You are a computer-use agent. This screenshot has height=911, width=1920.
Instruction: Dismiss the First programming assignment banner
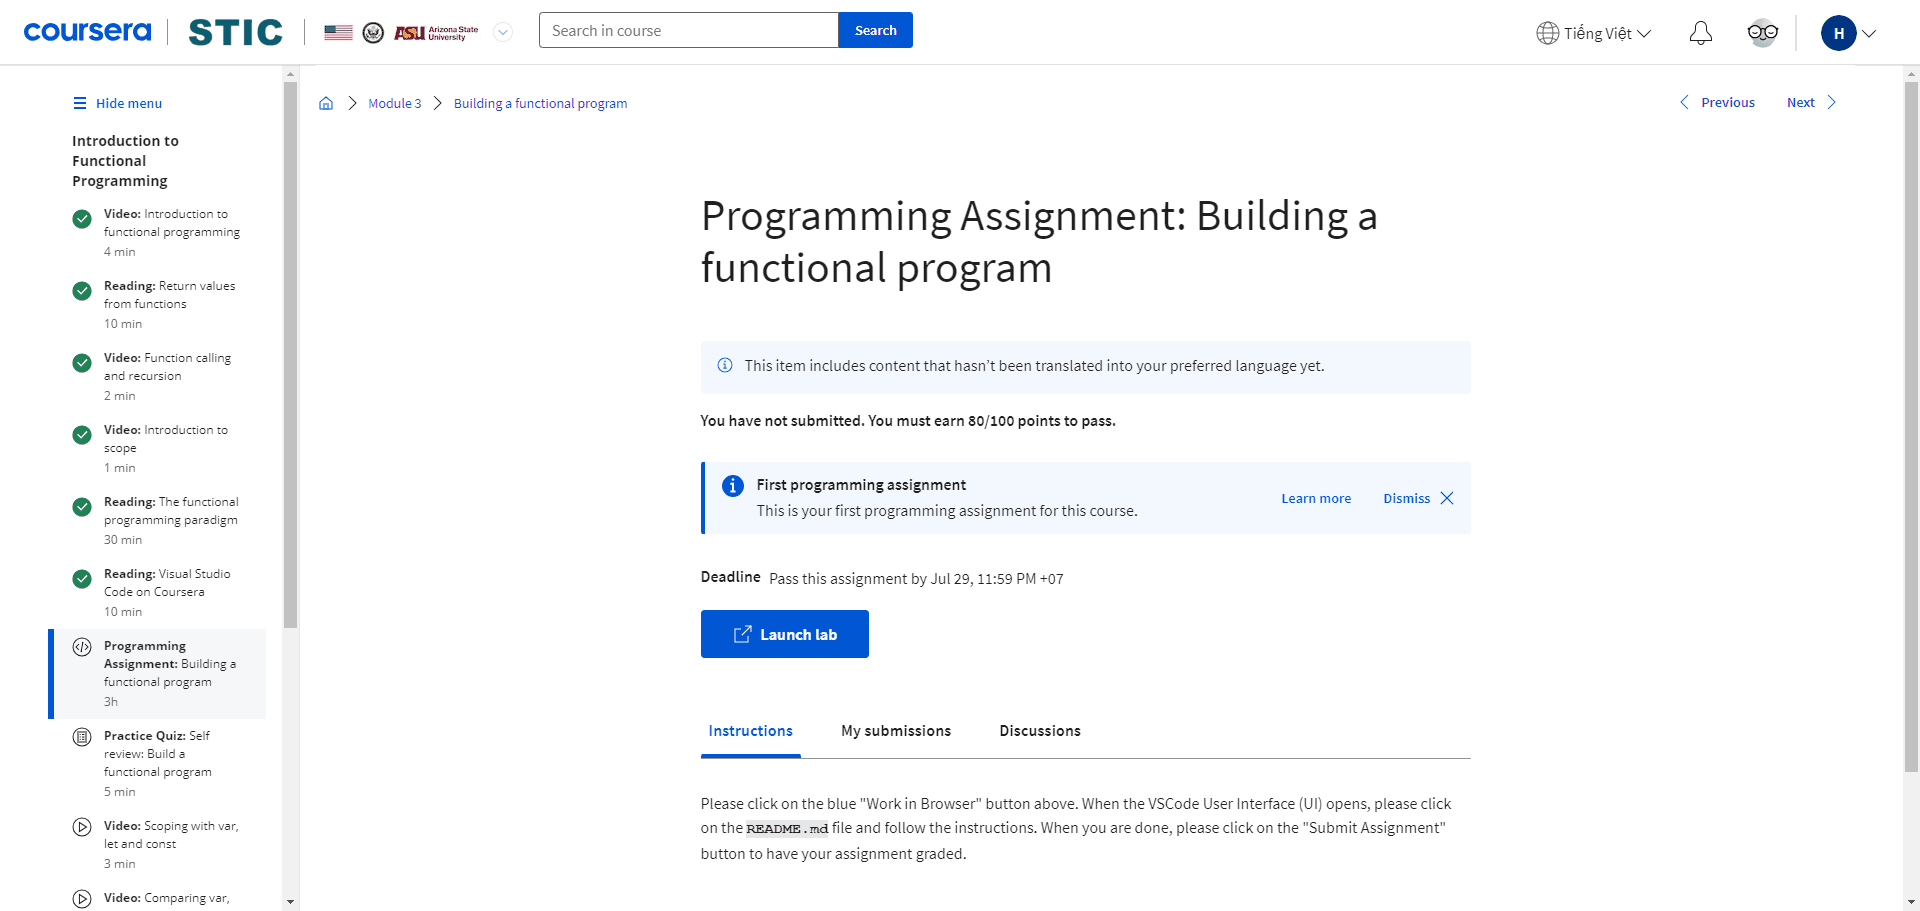1418,498
